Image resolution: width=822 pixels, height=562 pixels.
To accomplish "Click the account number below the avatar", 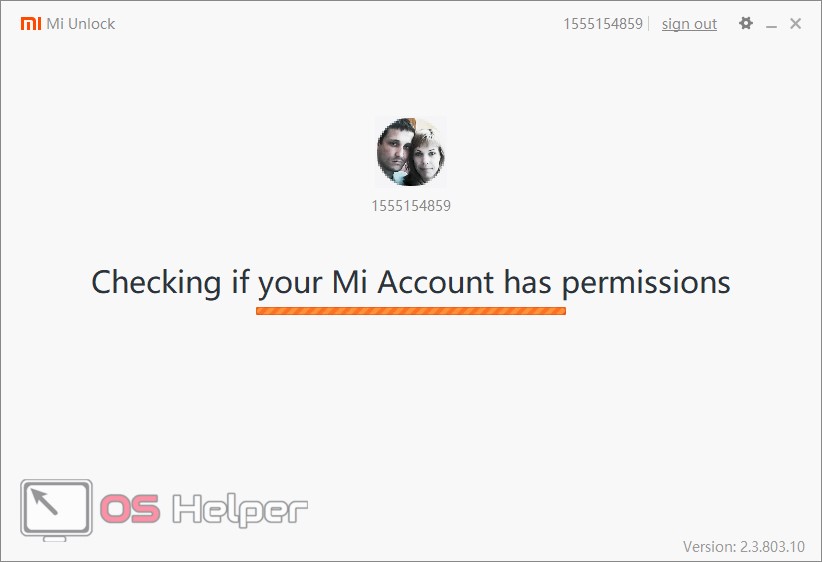I will pyautogui.click(x=411, y=206).
